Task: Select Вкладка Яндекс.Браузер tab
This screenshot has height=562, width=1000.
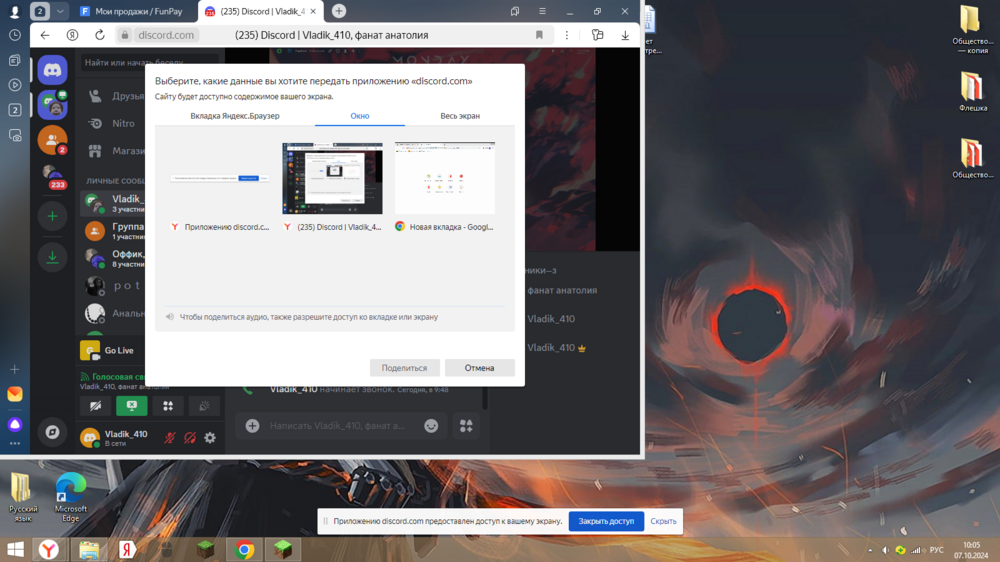Action: pyautogui.click(x=235, y=116)
